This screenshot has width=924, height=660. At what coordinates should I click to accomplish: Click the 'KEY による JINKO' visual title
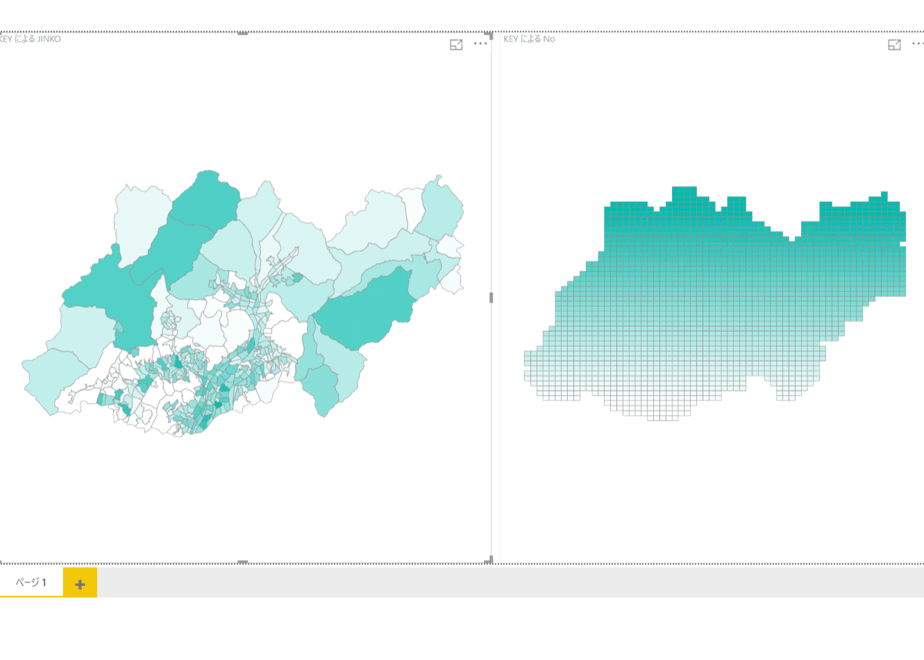coord(29,39)
